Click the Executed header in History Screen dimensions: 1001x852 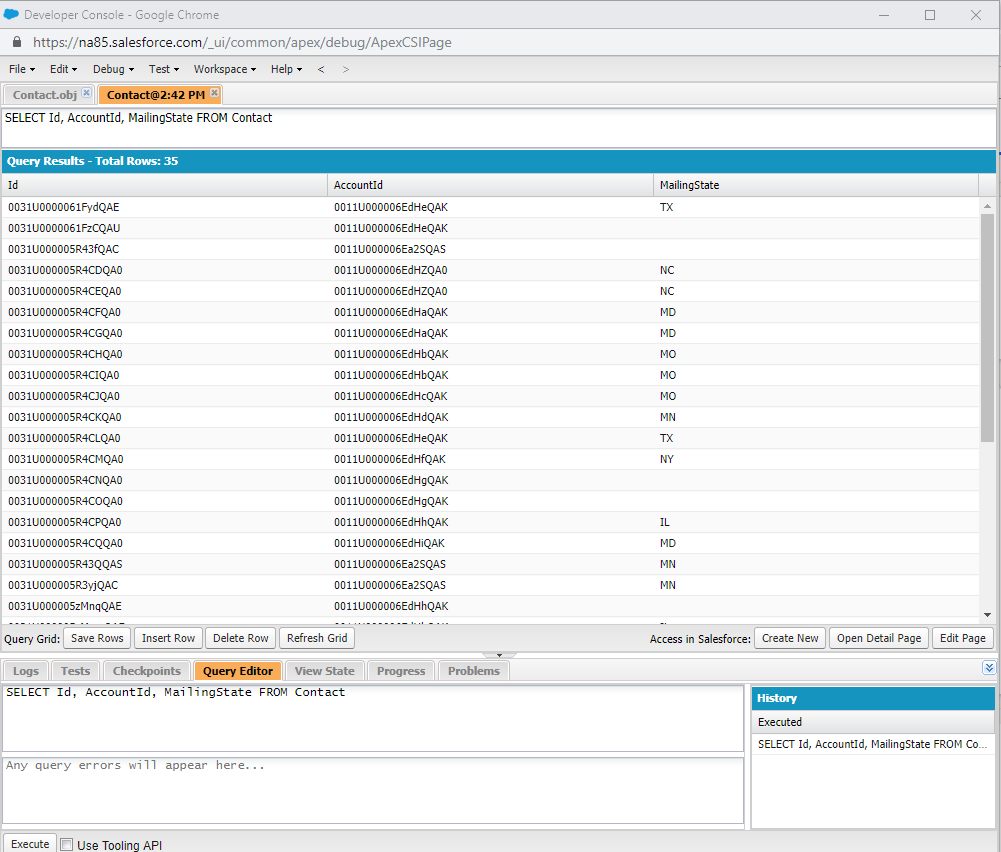873,722
